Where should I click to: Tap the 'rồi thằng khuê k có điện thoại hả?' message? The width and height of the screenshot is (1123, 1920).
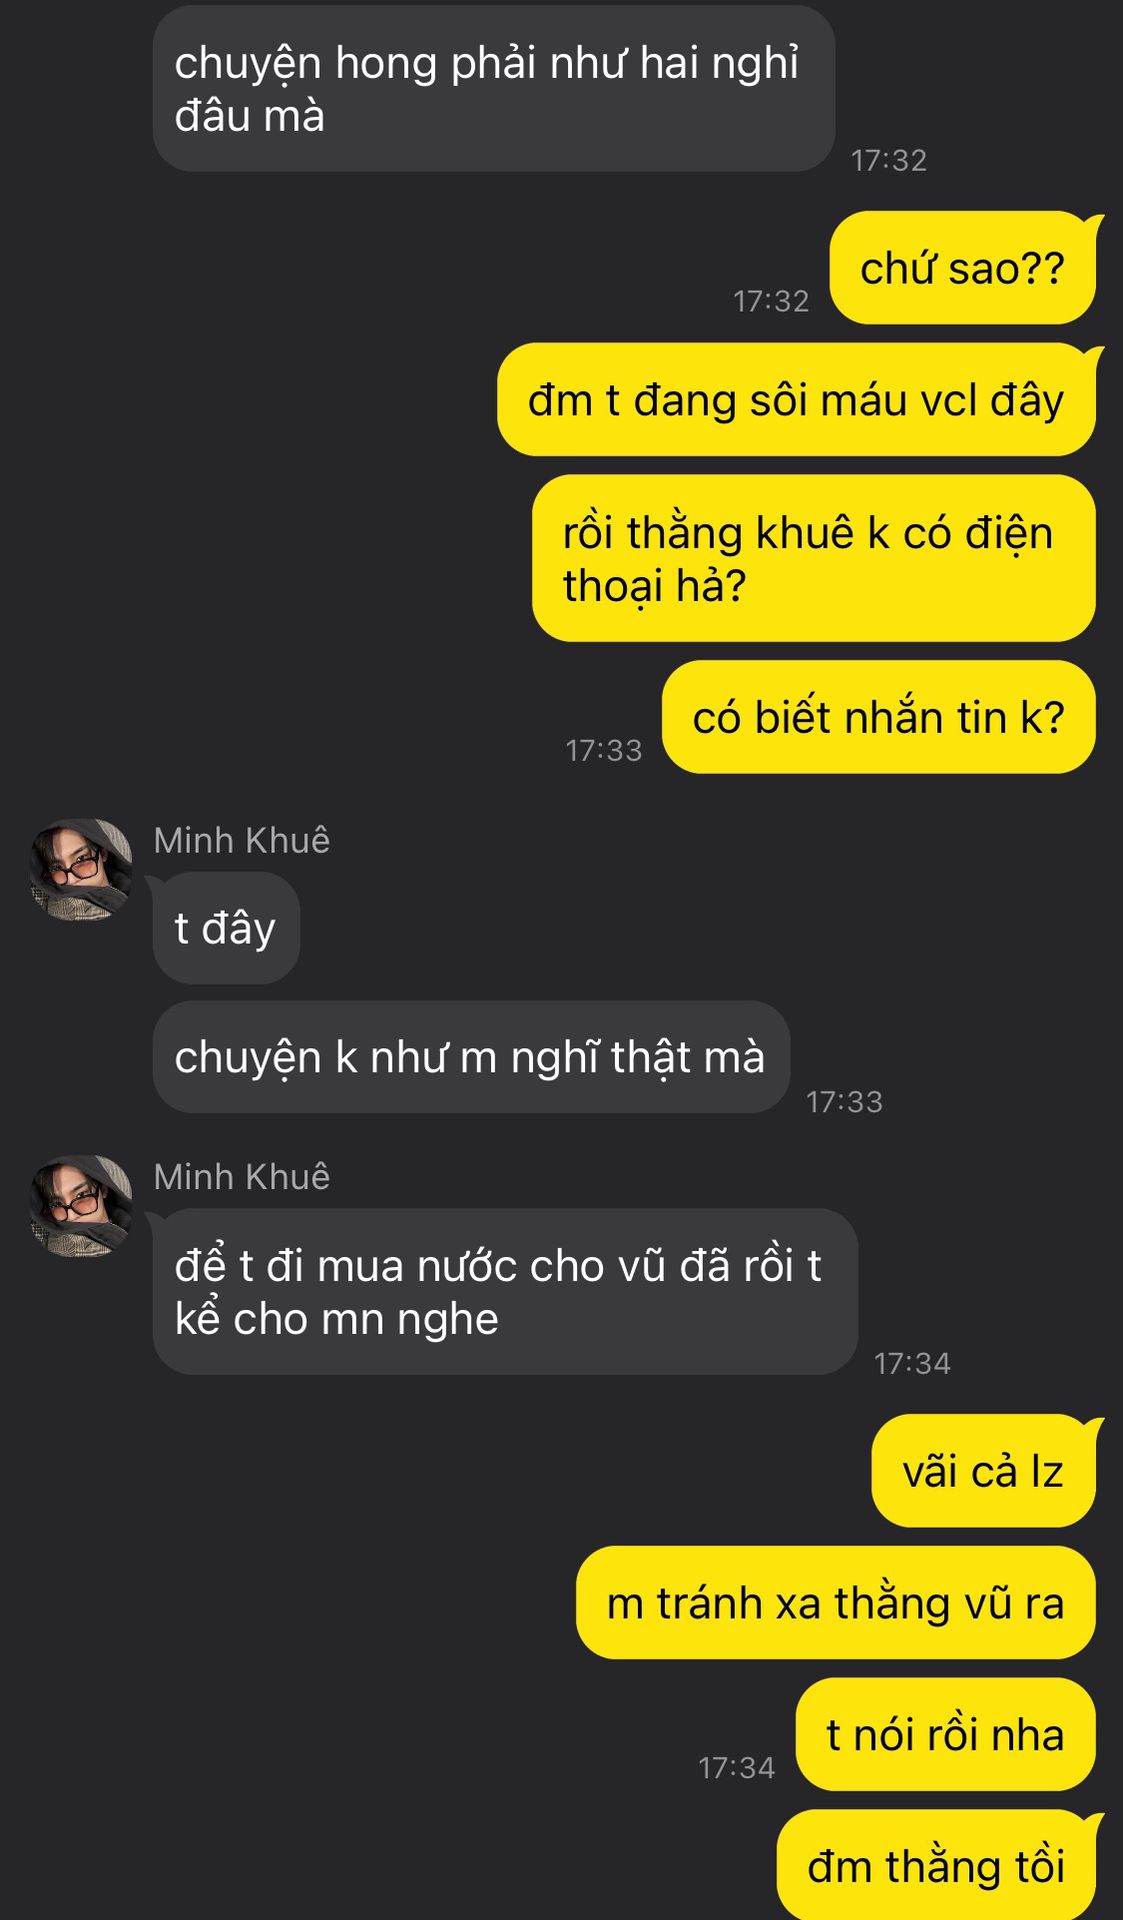coord(814,558)
